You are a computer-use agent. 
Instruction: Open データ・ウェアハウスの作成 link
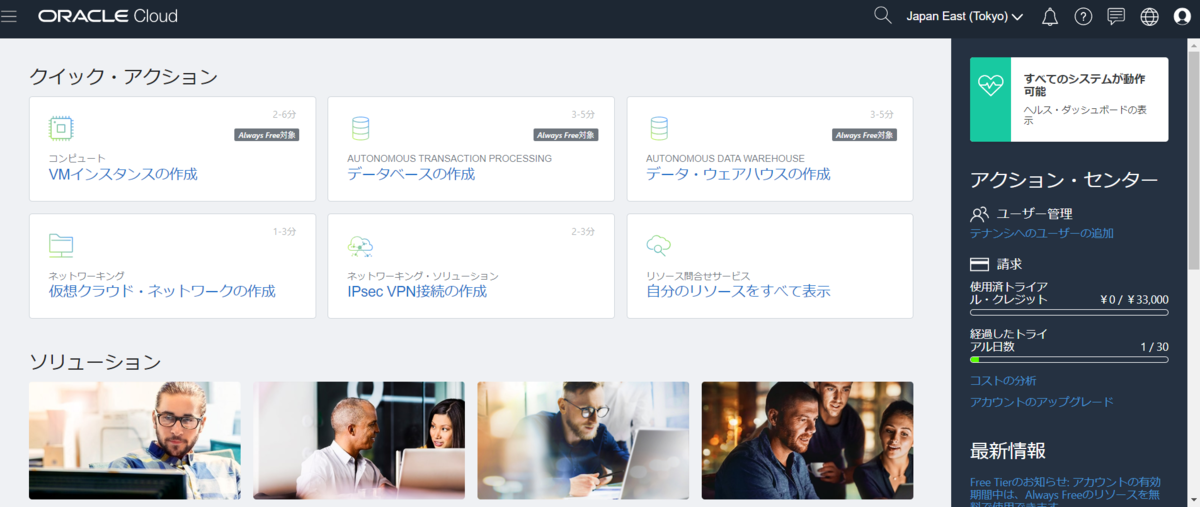(738, 174)
